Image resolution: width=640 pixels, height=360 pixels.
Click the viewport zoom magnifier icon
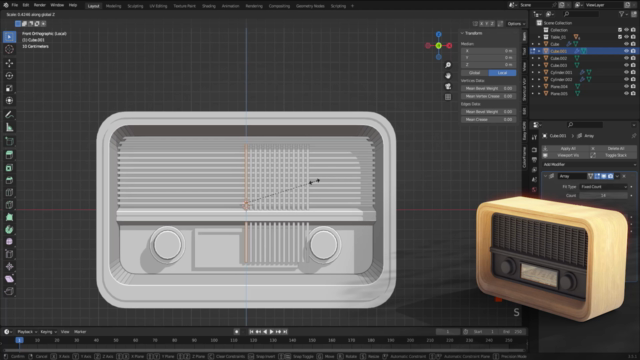coord(448,65)
